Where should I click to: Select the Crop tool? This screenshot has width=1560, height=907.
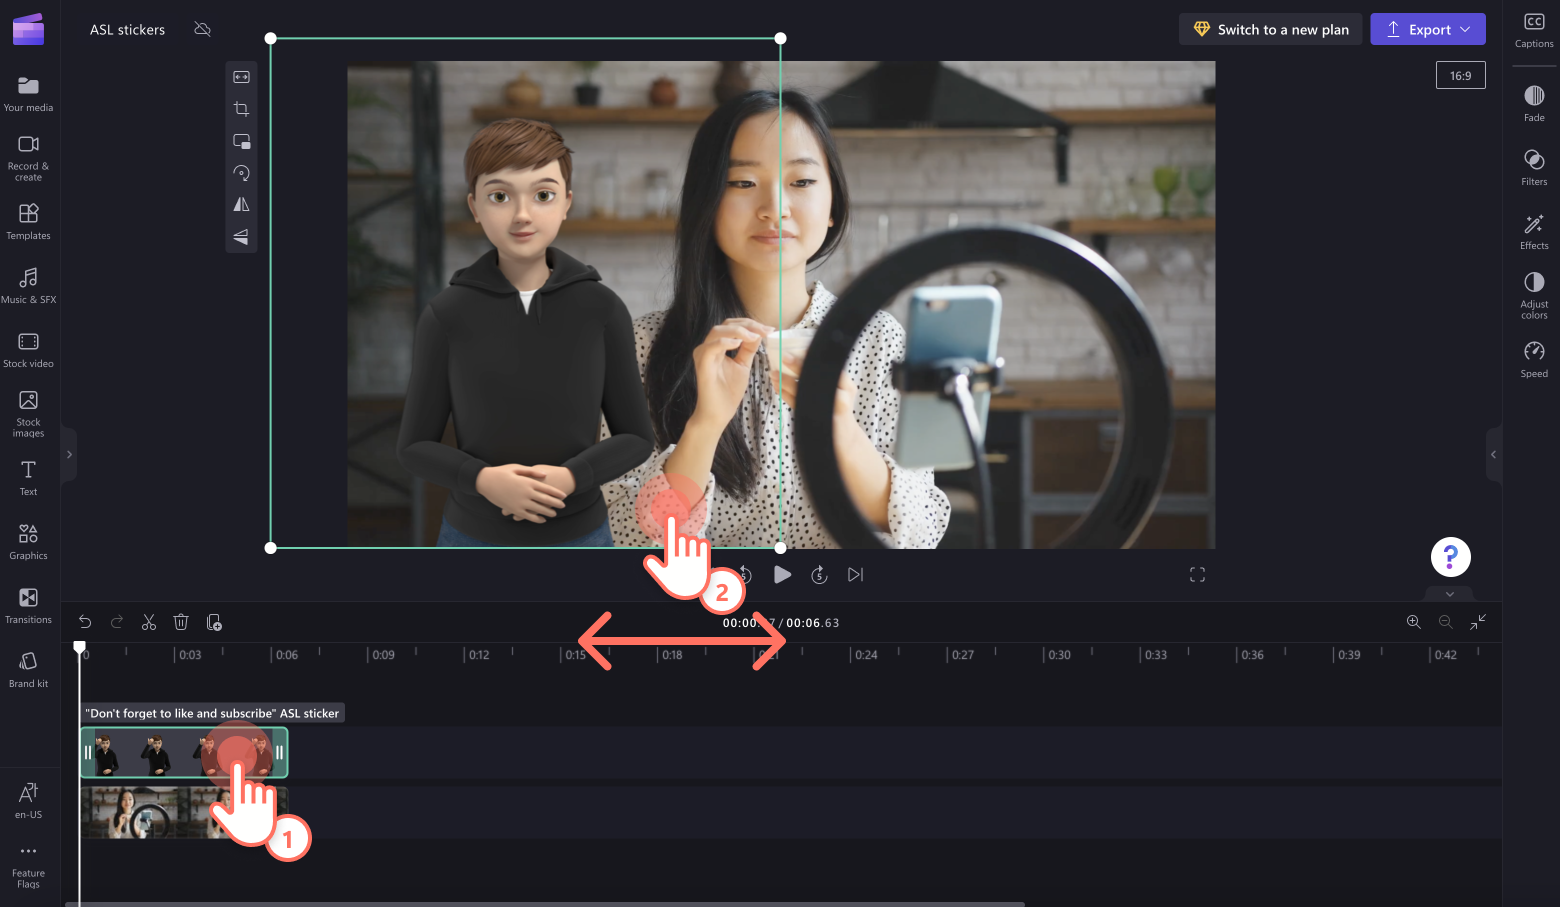point(241,109)
